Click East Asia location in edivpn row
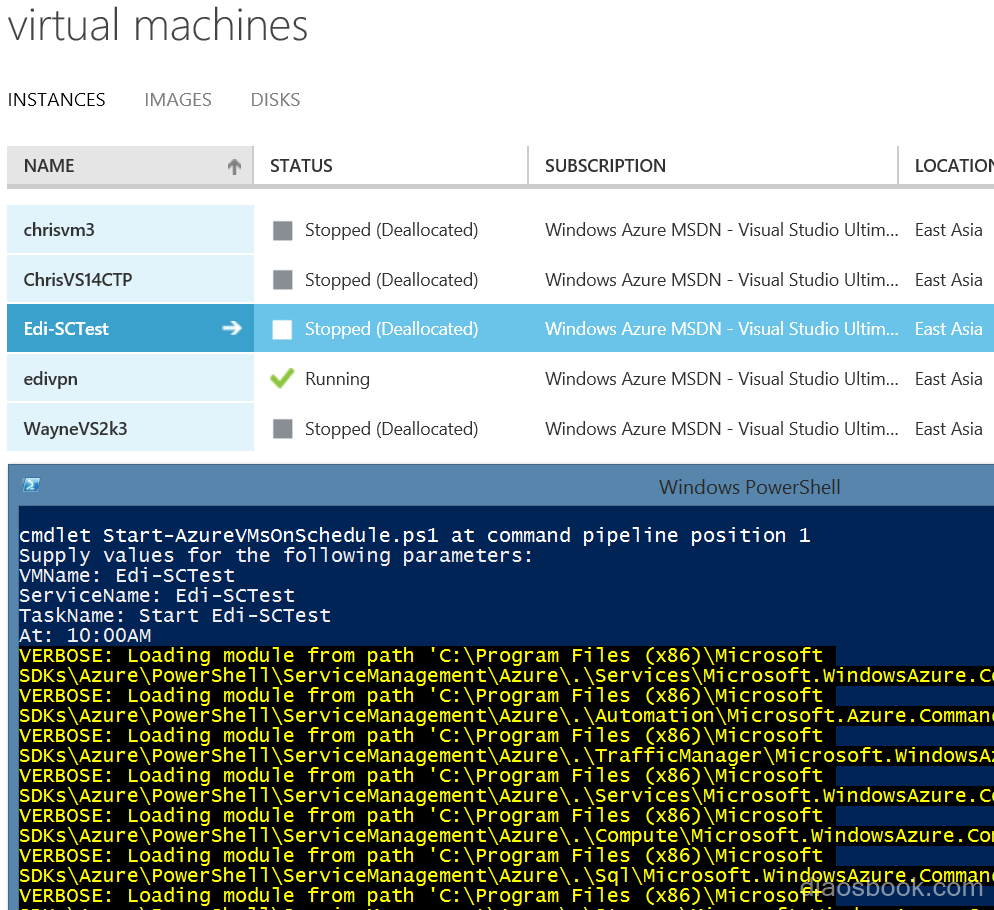Screen dimensions: 994x910 coord(948,379)
